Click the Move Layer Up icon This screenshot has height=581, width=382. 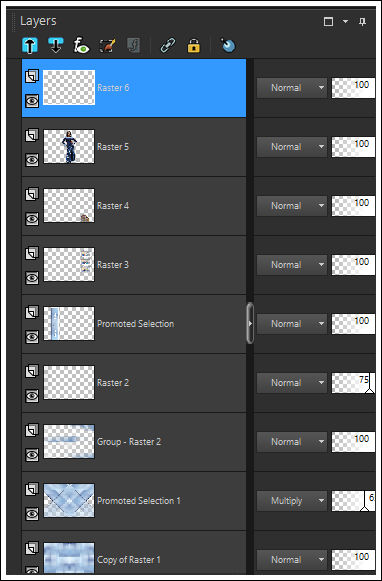click(30, 46)
